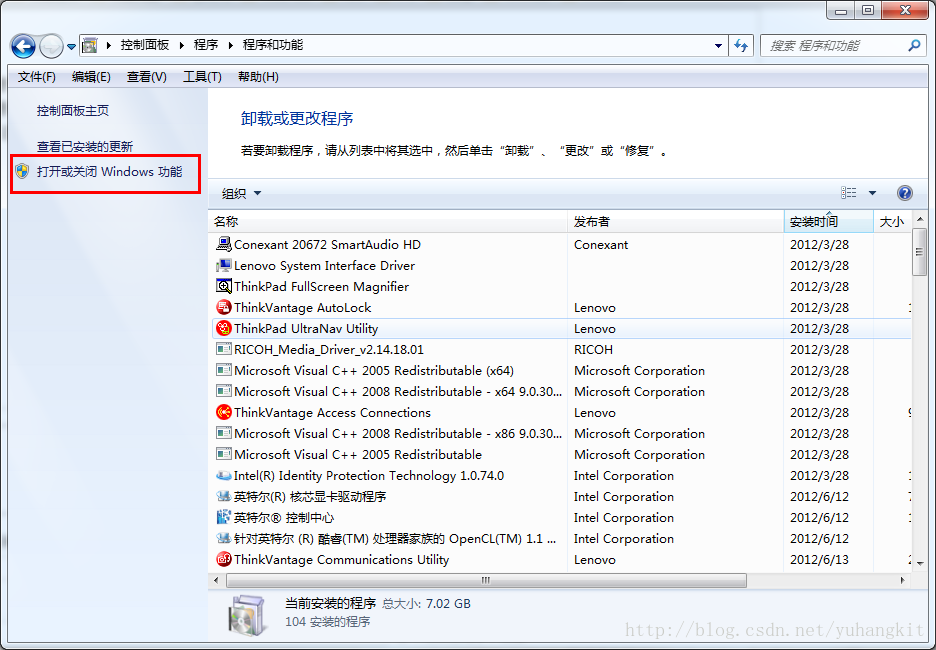Click the Visual C++ 2008 x86 9.0.30 icon
The height and width of the screenshot is (650, 936).
pos(223,433)
